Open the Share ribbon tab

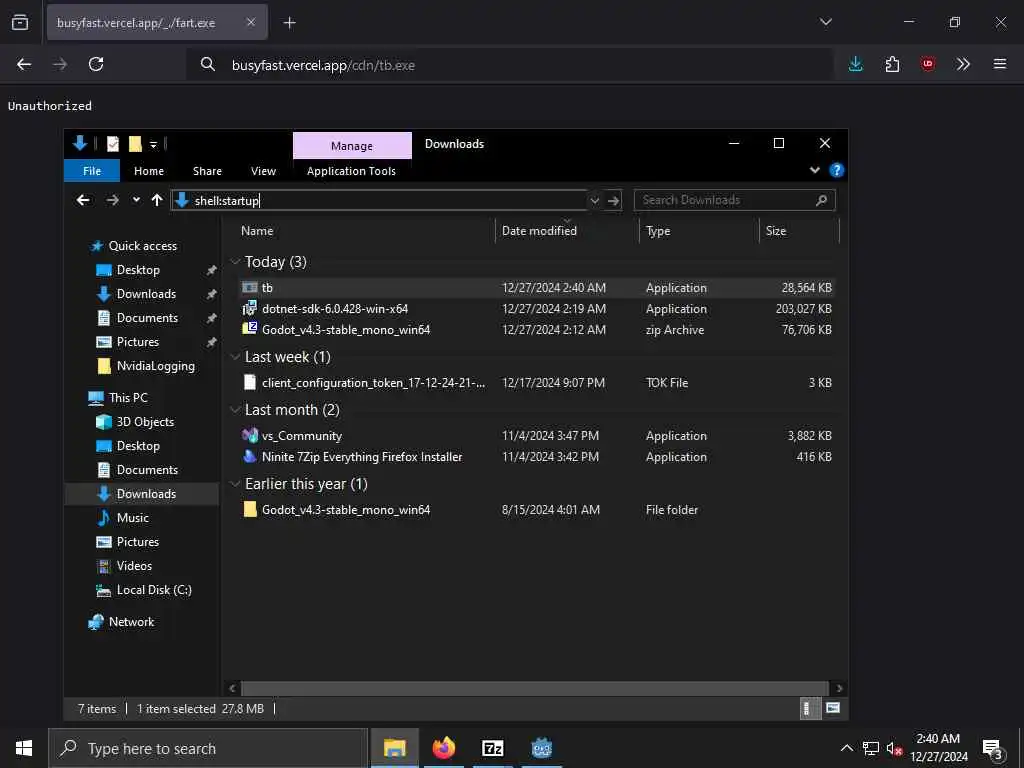pos(207,171)
